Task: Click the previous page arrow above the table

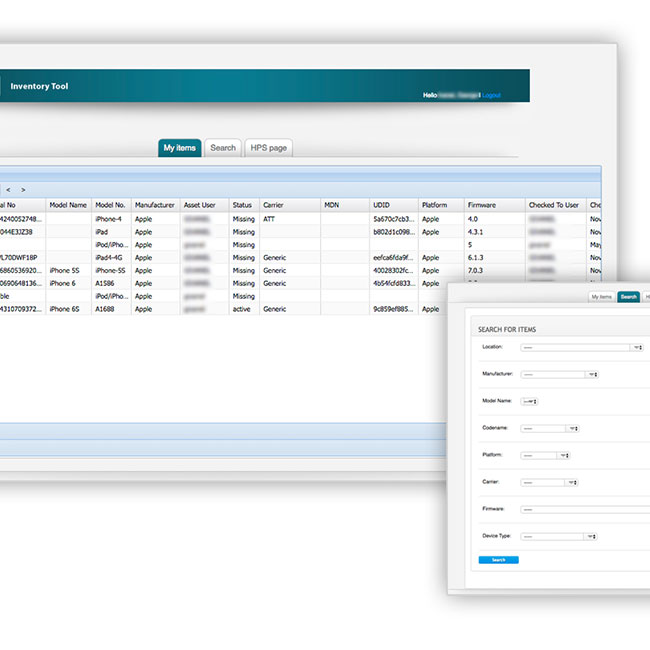Action: 8,189
